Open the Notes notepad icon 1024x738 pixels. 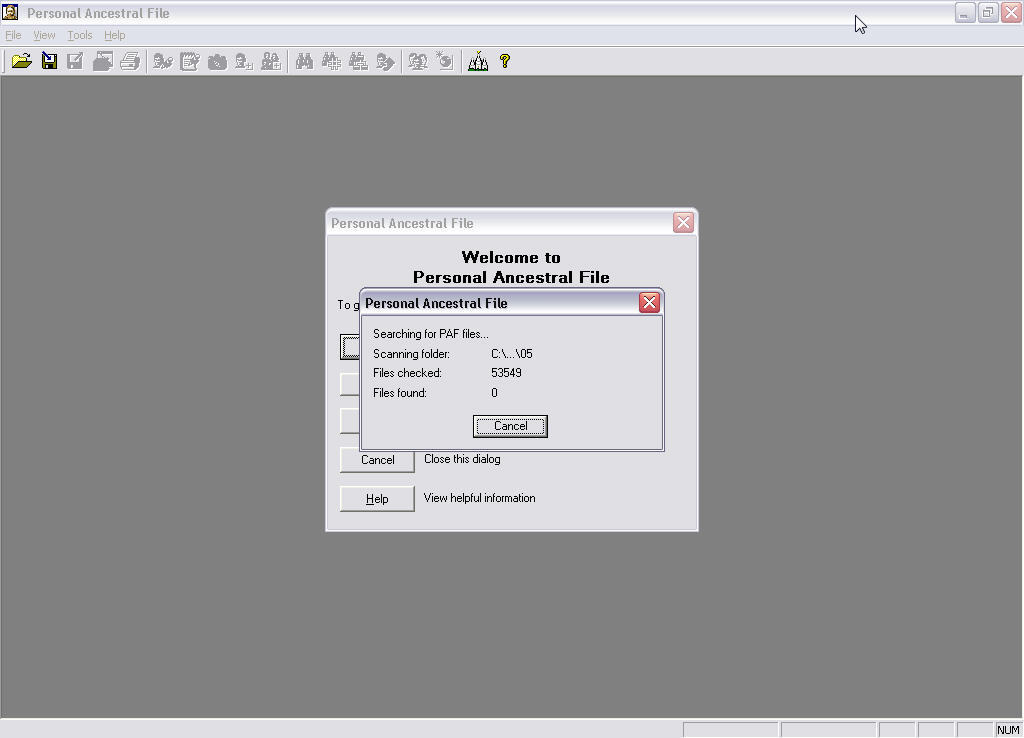[190, 61]
